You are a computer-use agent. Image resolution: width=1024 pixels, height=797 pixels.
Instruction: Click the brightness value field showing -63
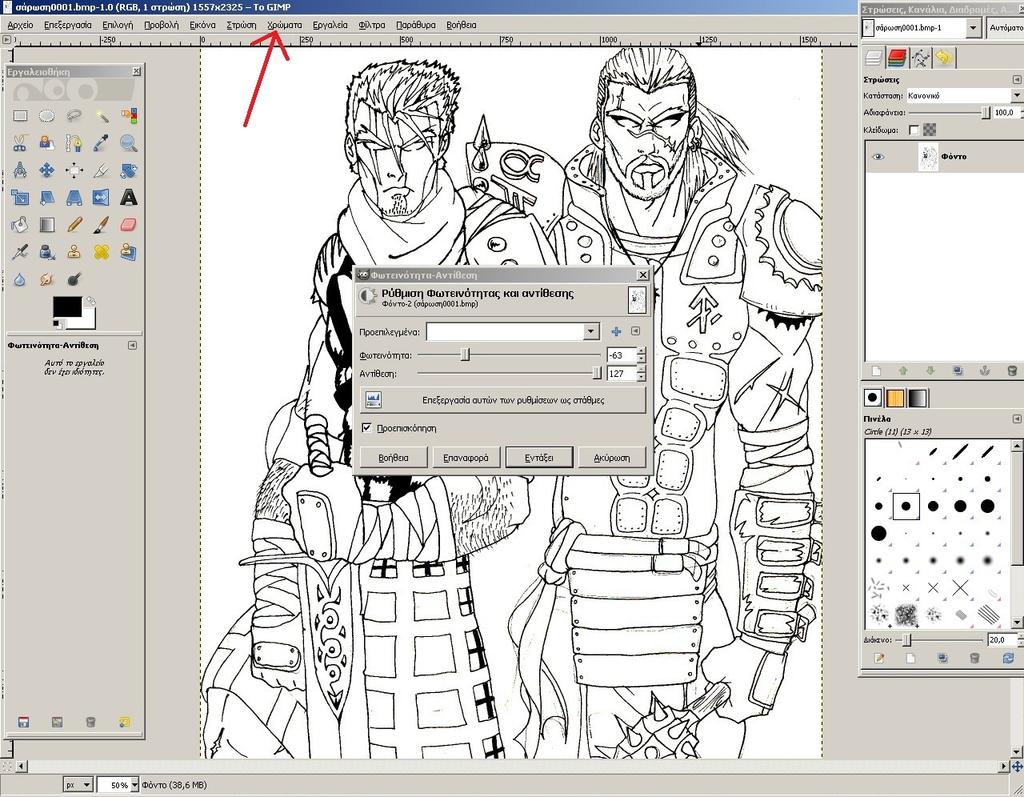click(x=621, y=355)
